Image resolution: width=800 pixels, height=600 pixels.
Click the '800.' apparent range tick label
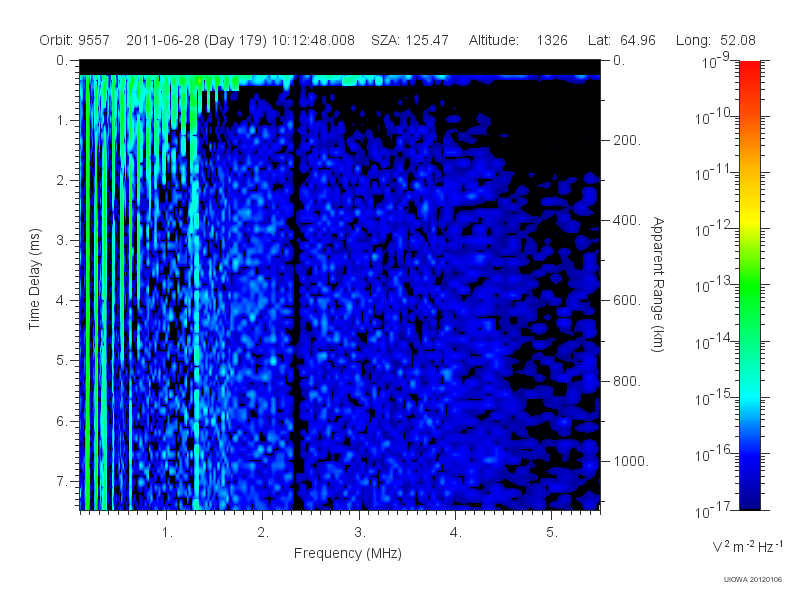tap(627, 381)
